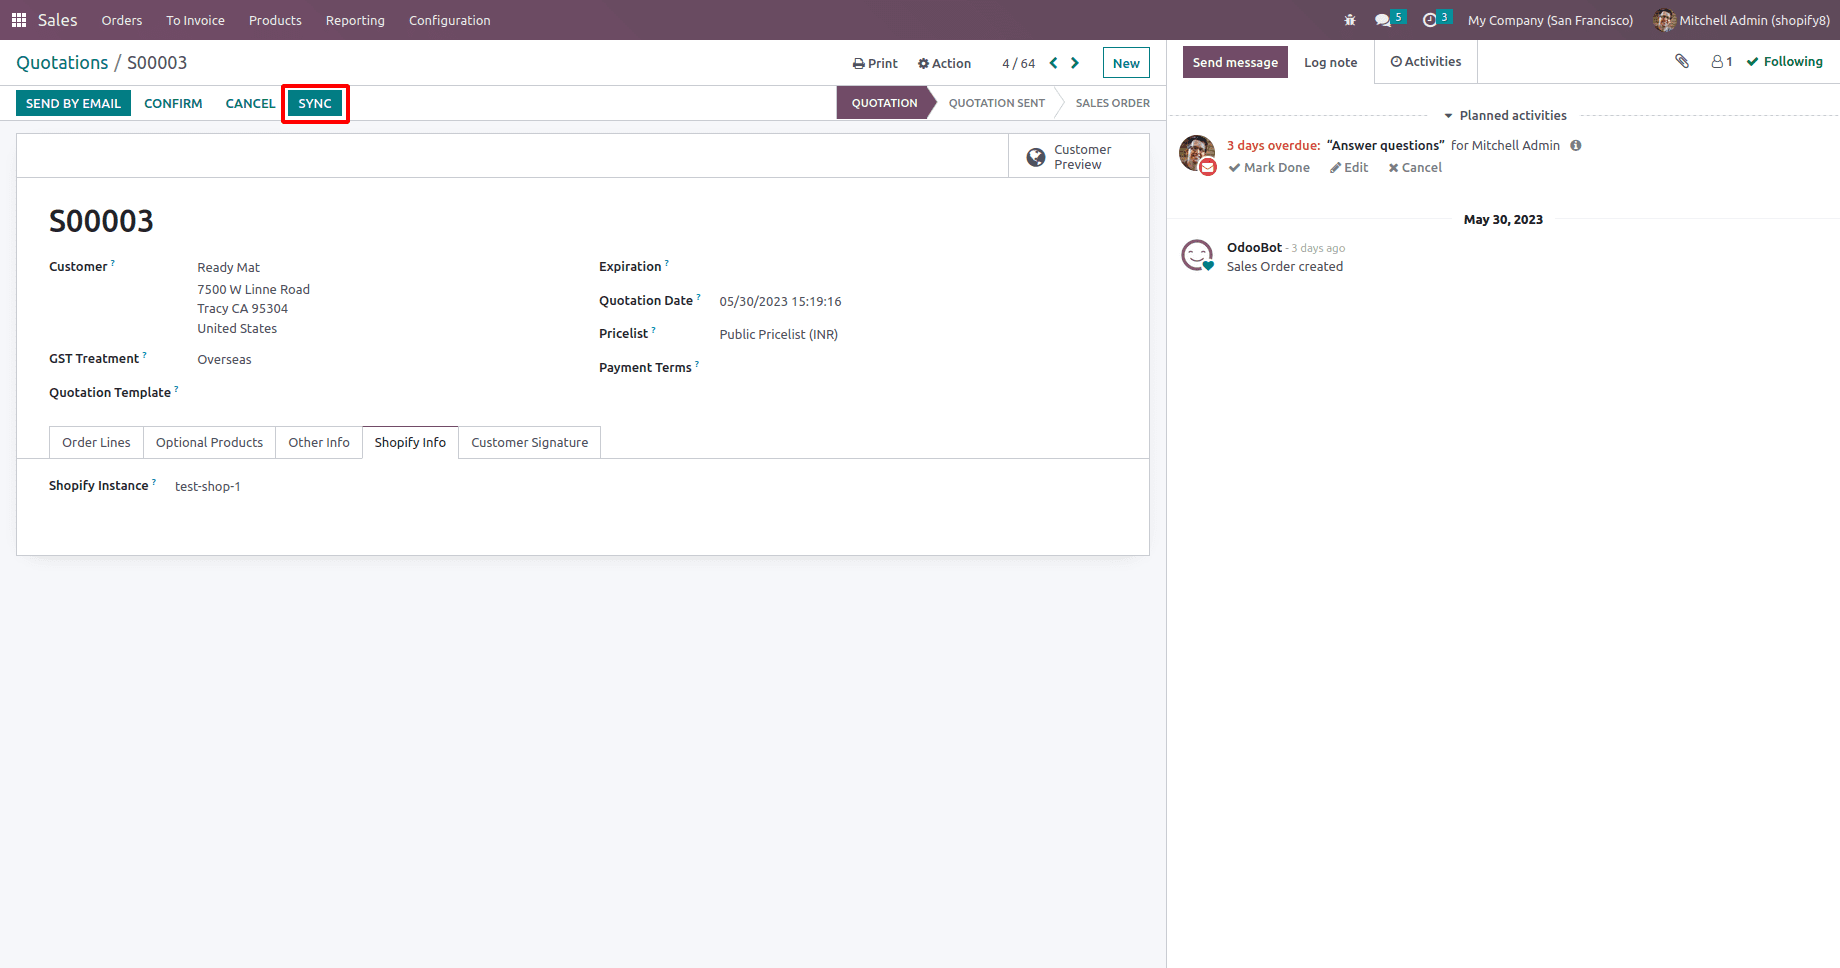Switch to the Other Info tab
This screenshot has height=968, width=1840.
tap(319, 443)
